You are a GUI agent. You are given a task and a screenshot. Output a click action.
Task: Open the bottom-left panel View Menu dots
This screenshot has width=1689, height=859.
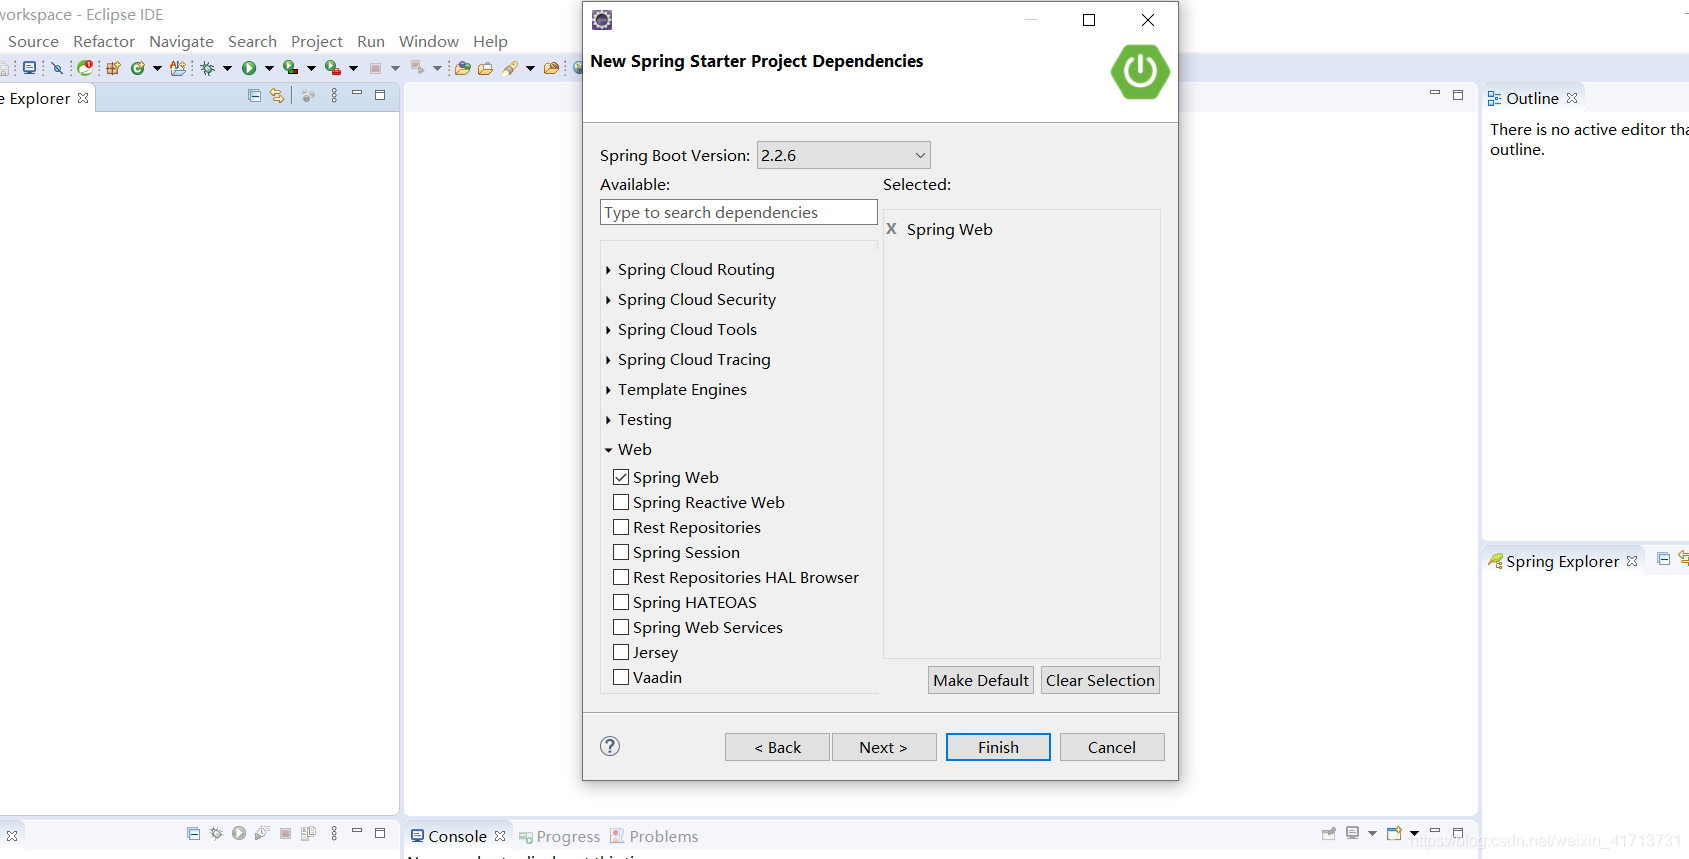point(334,833)
